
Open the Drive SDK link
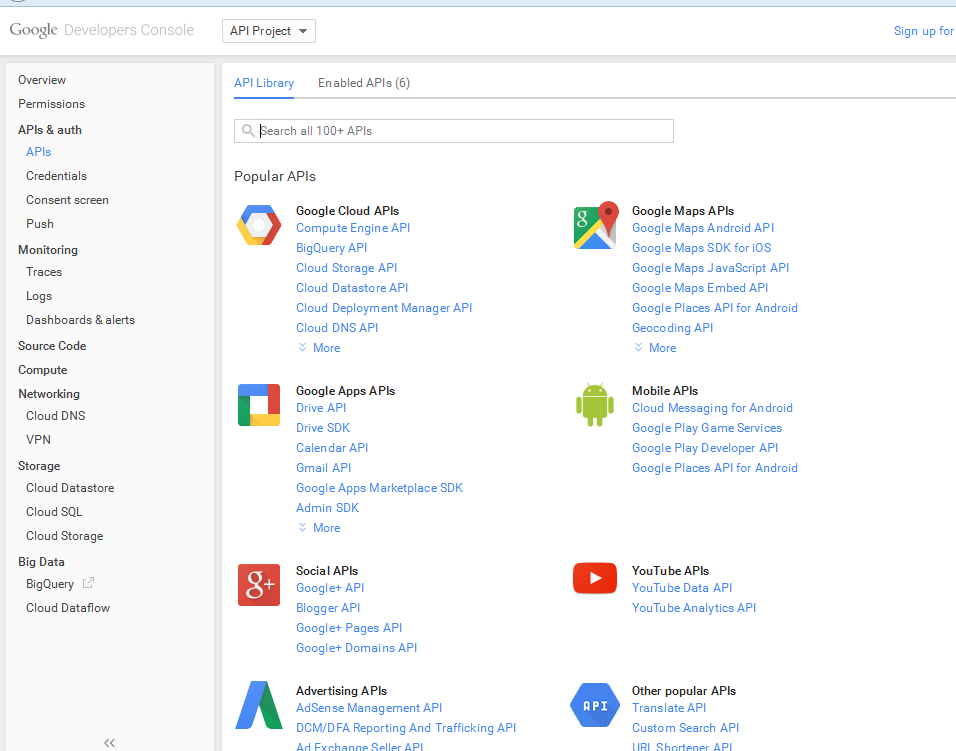pos(323,428)
